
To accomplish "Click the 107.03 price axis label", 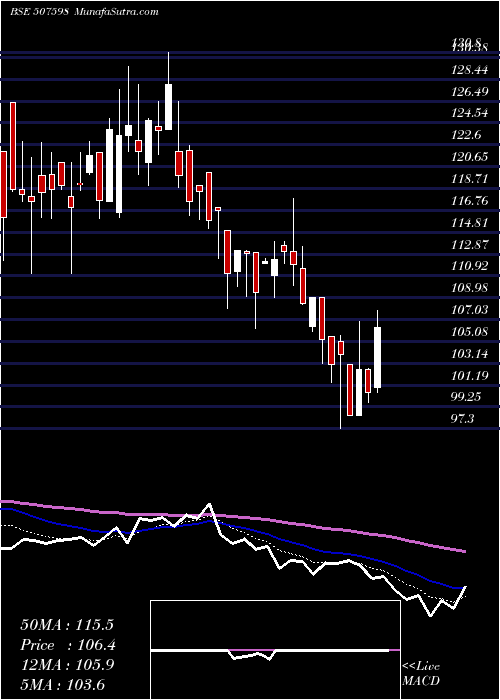I will tap(470, 310).
